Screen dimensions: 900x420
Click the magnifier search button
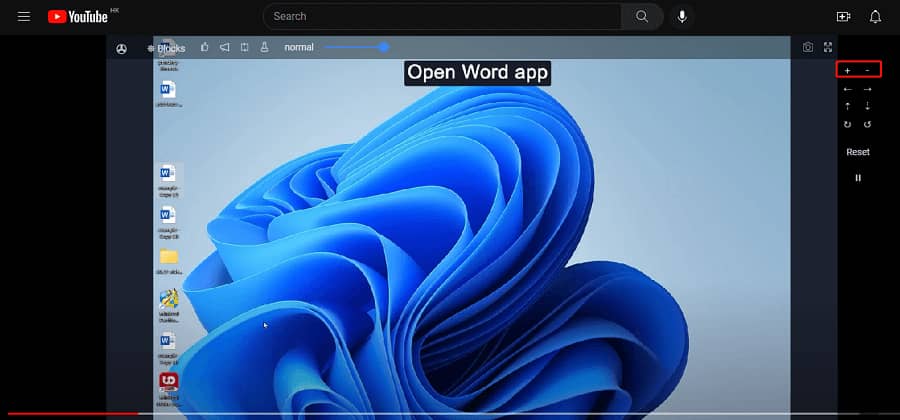point(642,17)
